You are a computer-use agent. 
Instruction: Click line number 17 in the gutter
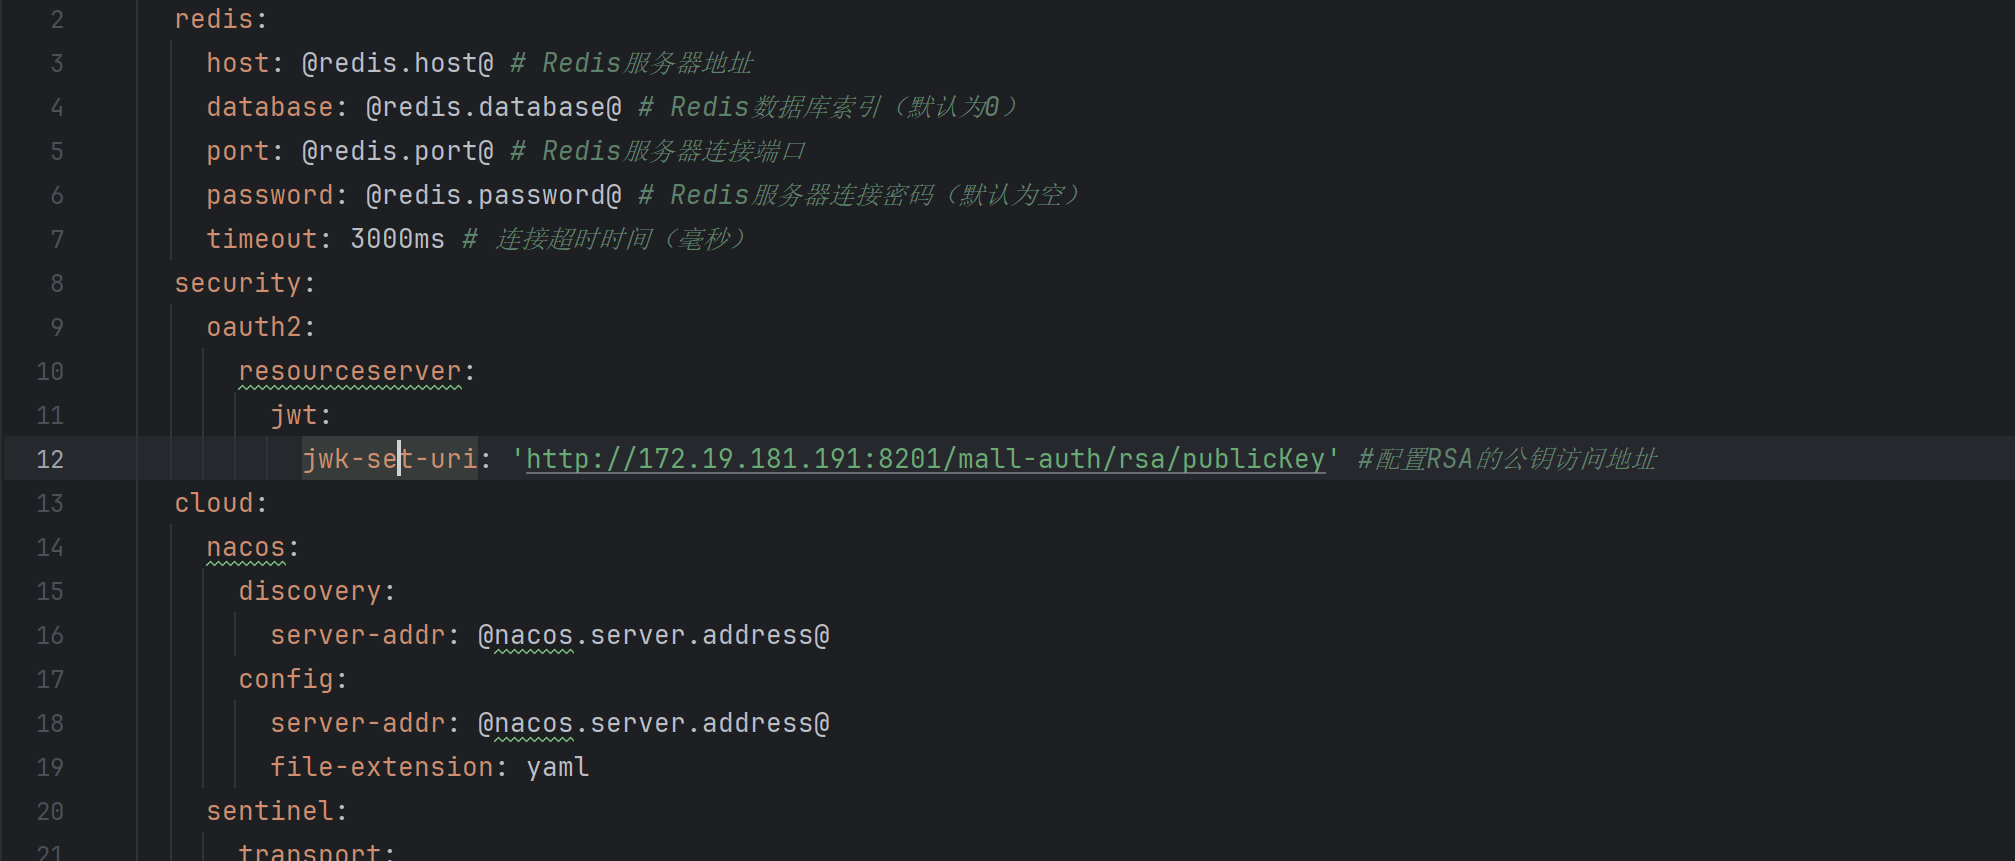point(50,679)
